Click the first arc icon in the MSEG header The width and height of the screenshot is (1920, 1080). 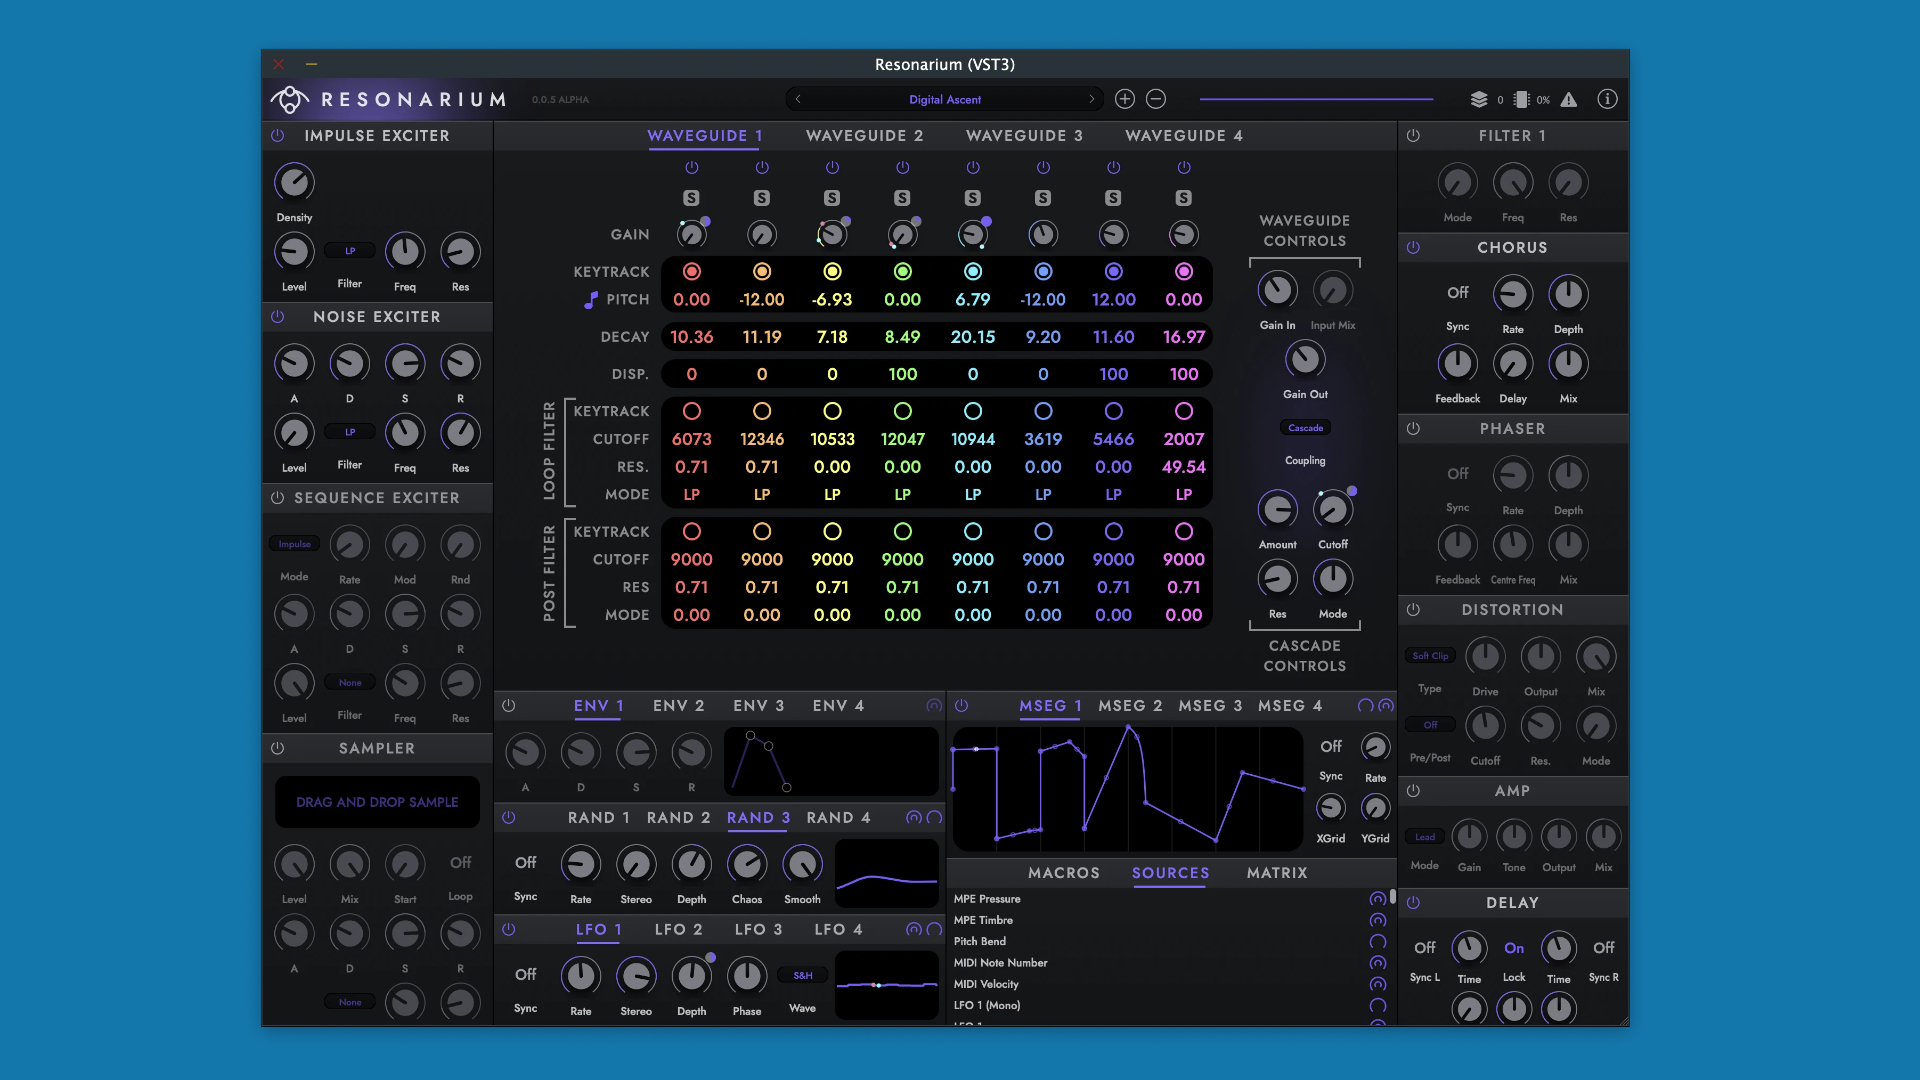[x=1365, y=706]
